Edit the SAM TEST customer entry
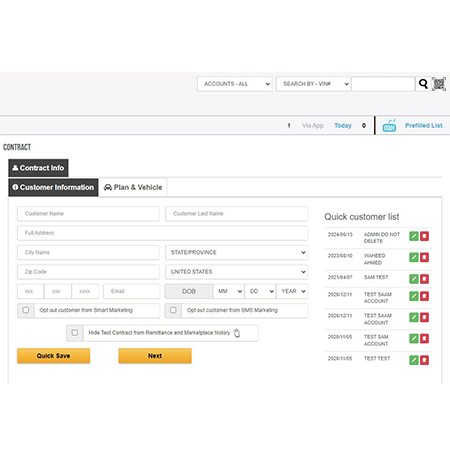This screenshot has width=450, height=450. (x=414, y=279)
